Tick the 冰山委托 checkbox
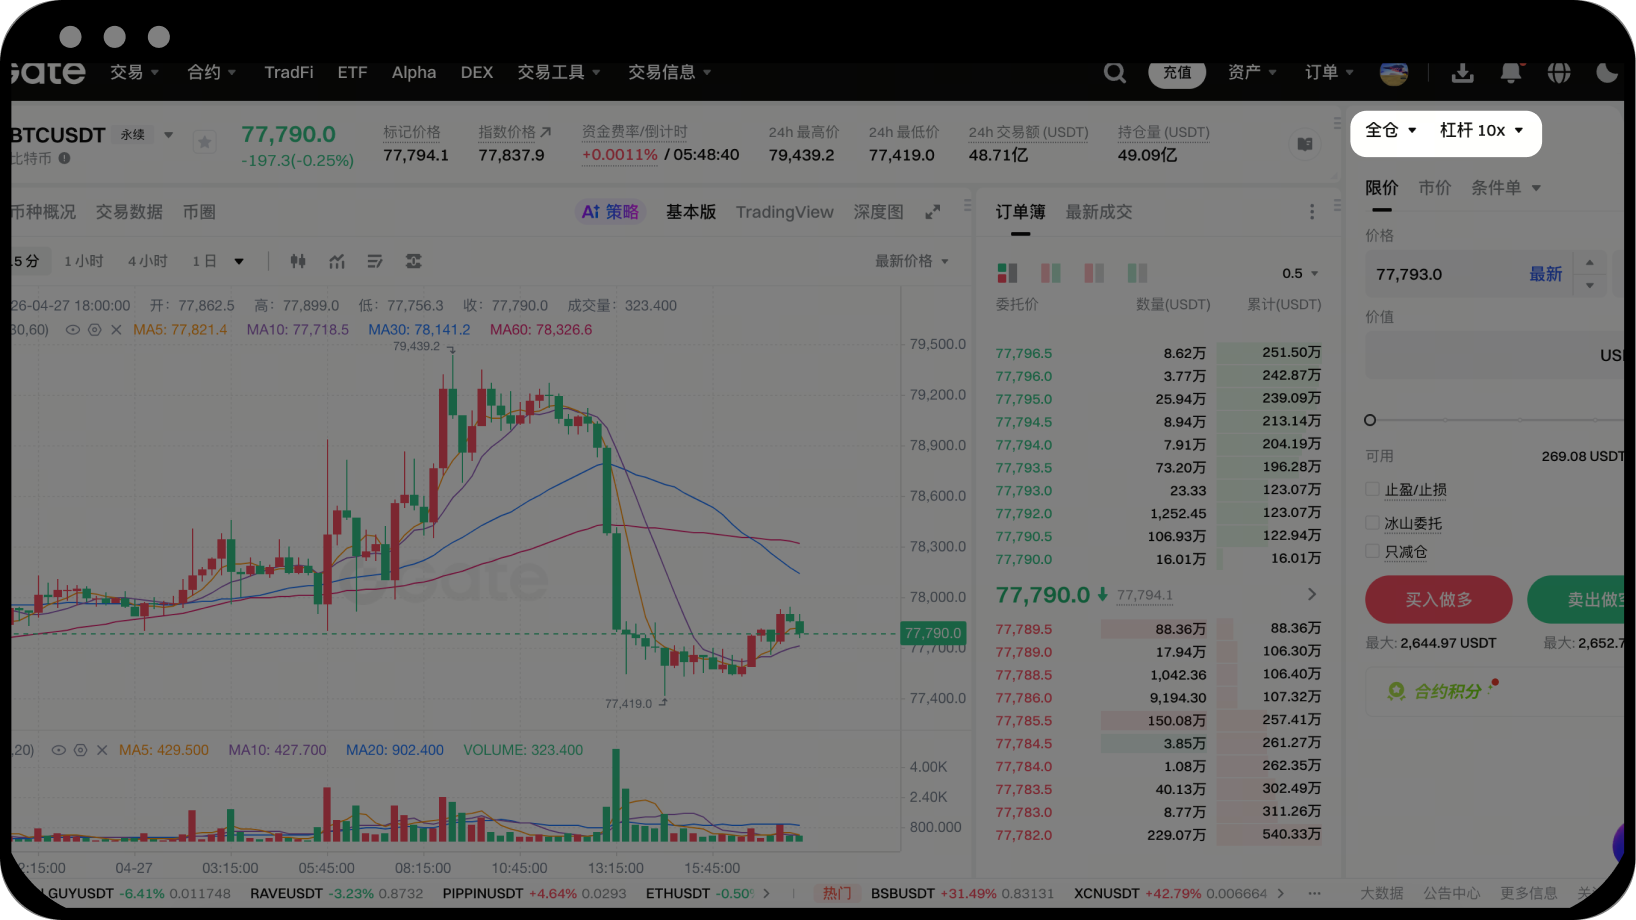 [x=1372, y=523]
